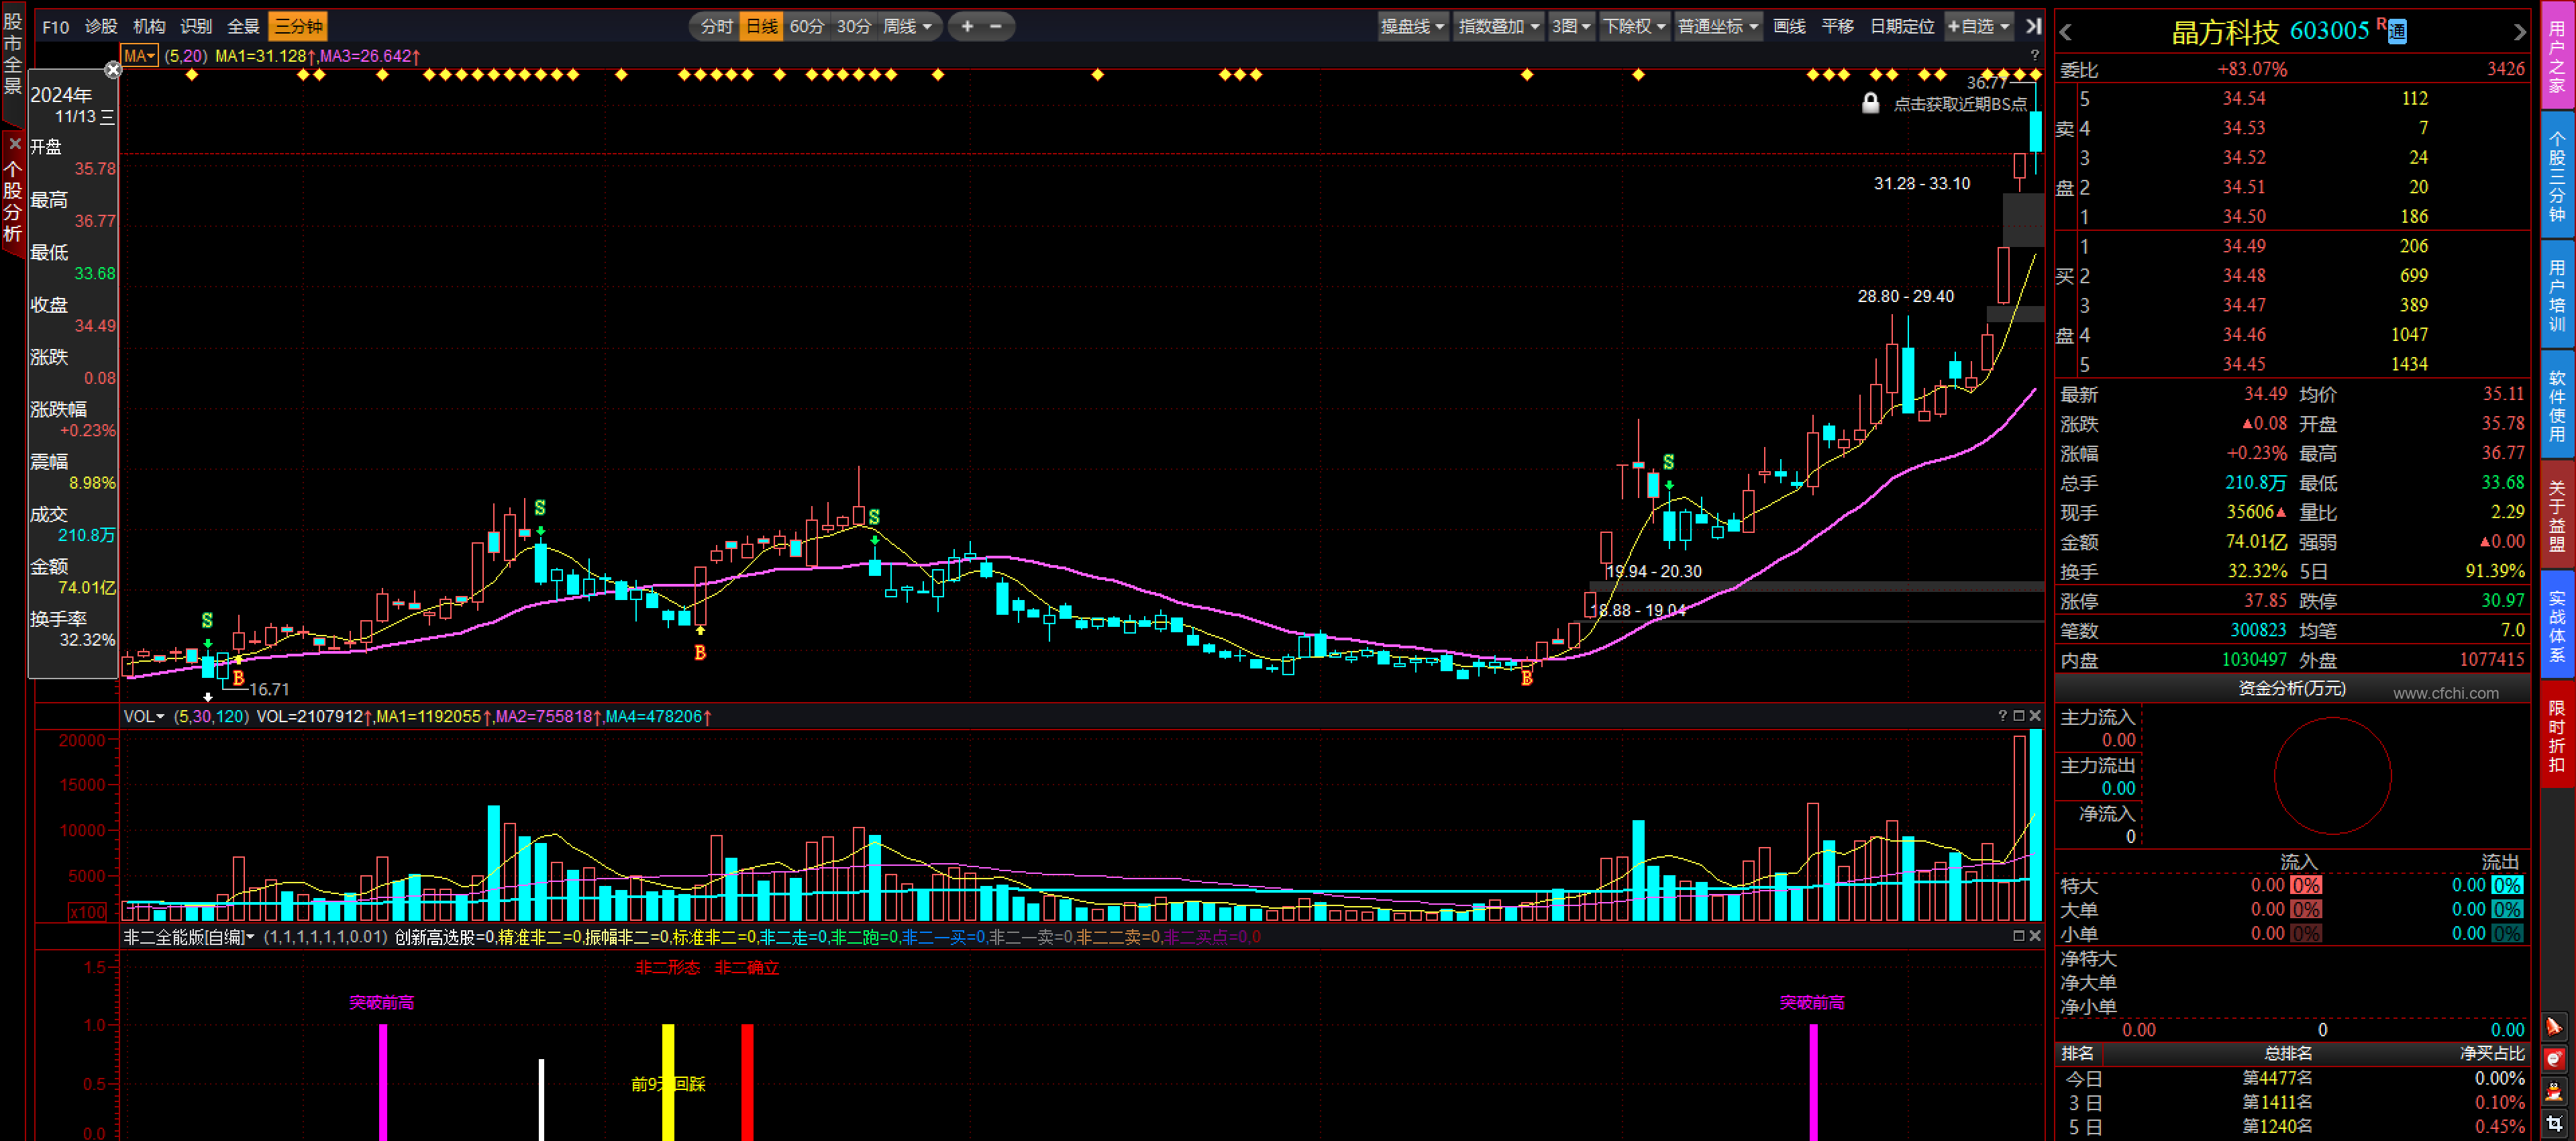The image size is (2576, 1141).
Task: Click the jump-to-latest arrow icon
Action: [2033, 27]
